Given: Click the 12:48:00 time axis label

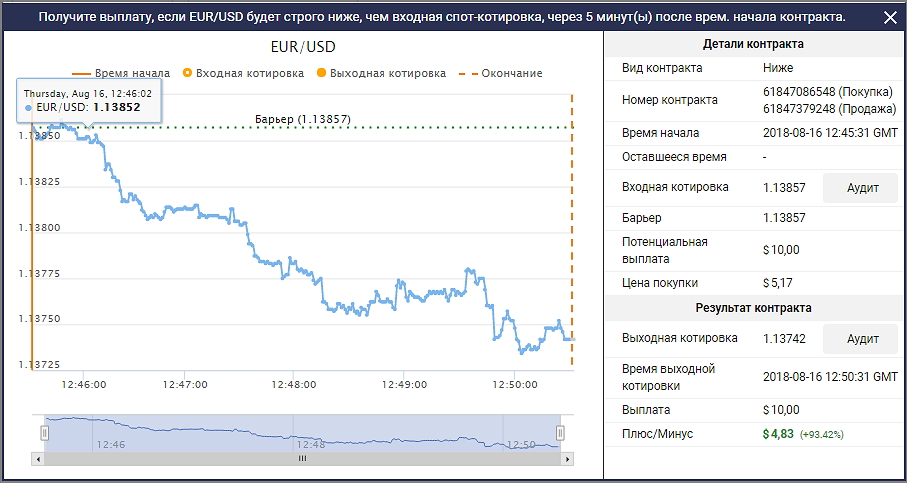Looking at the screenshot, I should (294, 384).
